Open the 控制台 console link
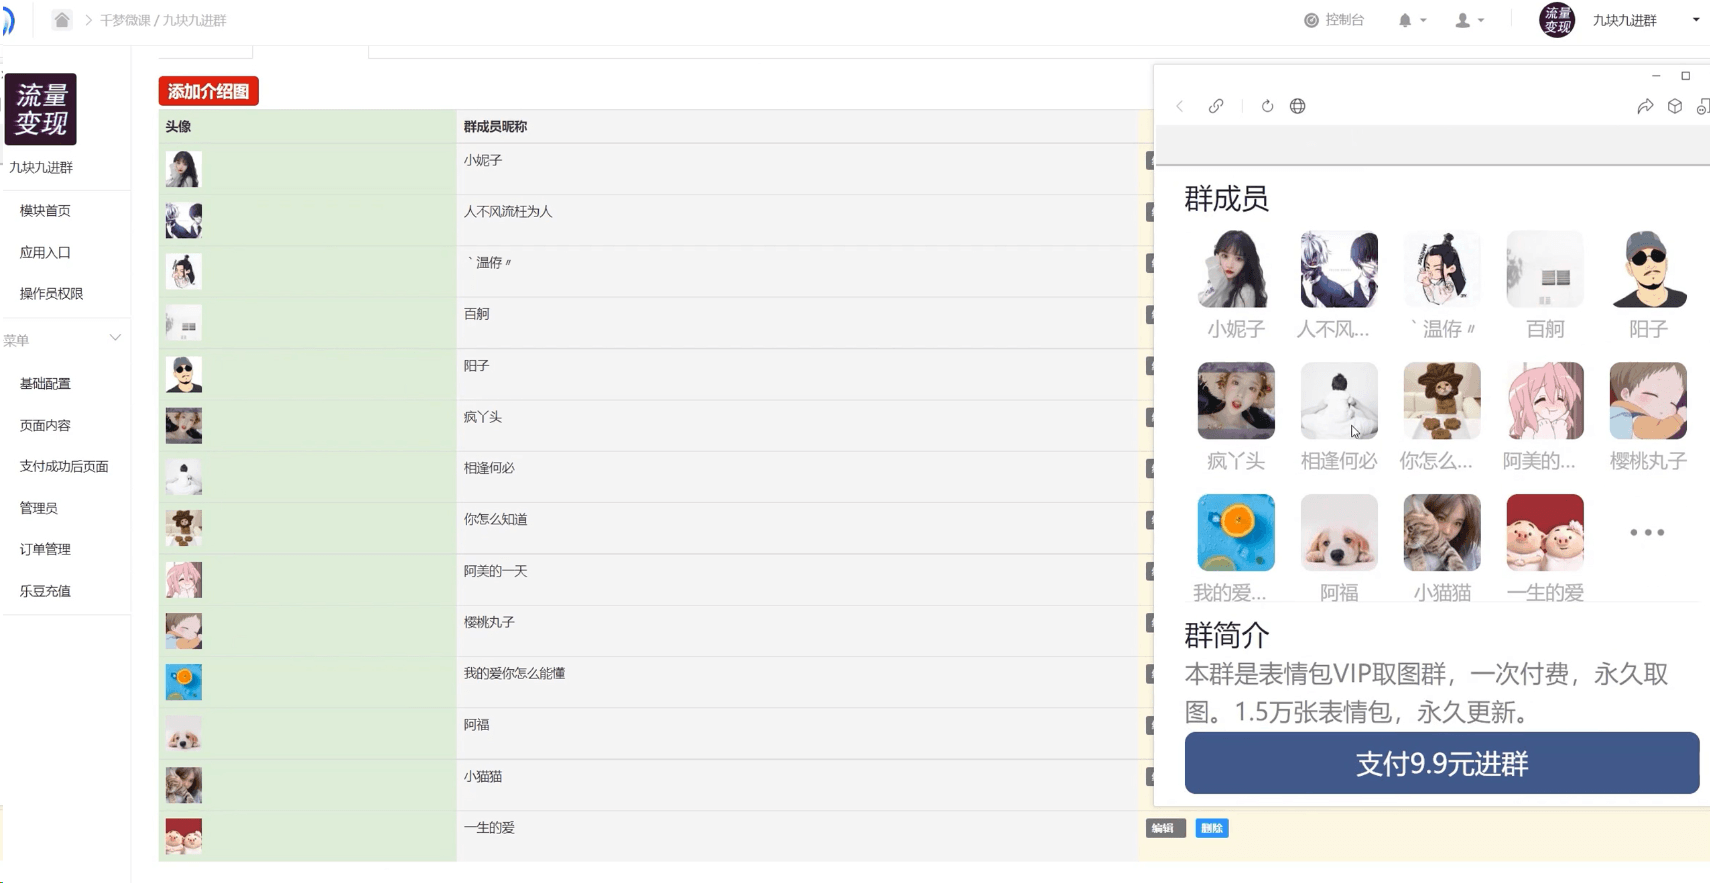1710x883 pixels. [x=1334, y=20]
